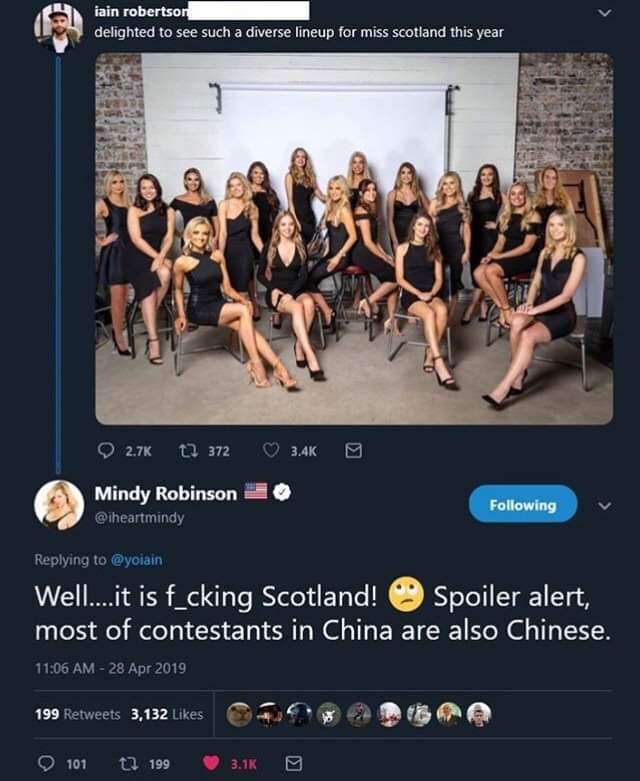This screenshot has width=640, height=781.
Task: Click envelope share icon under lineup photo
Action: (x=354, y=451)
